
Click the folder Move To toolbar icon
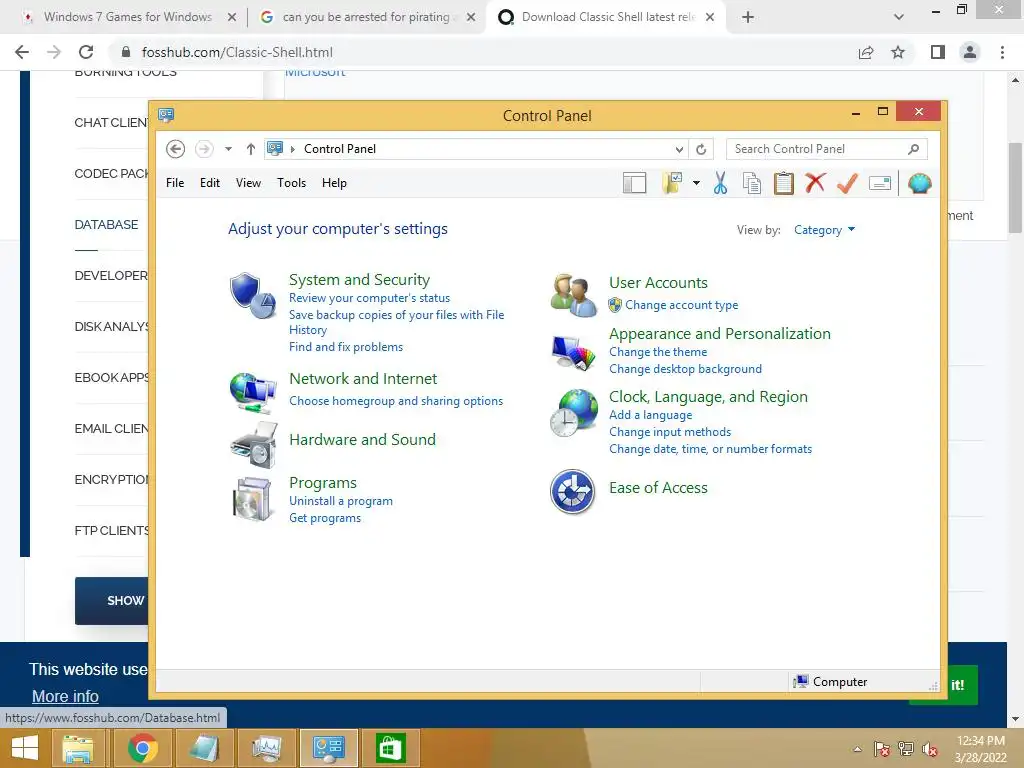point(672,184)
